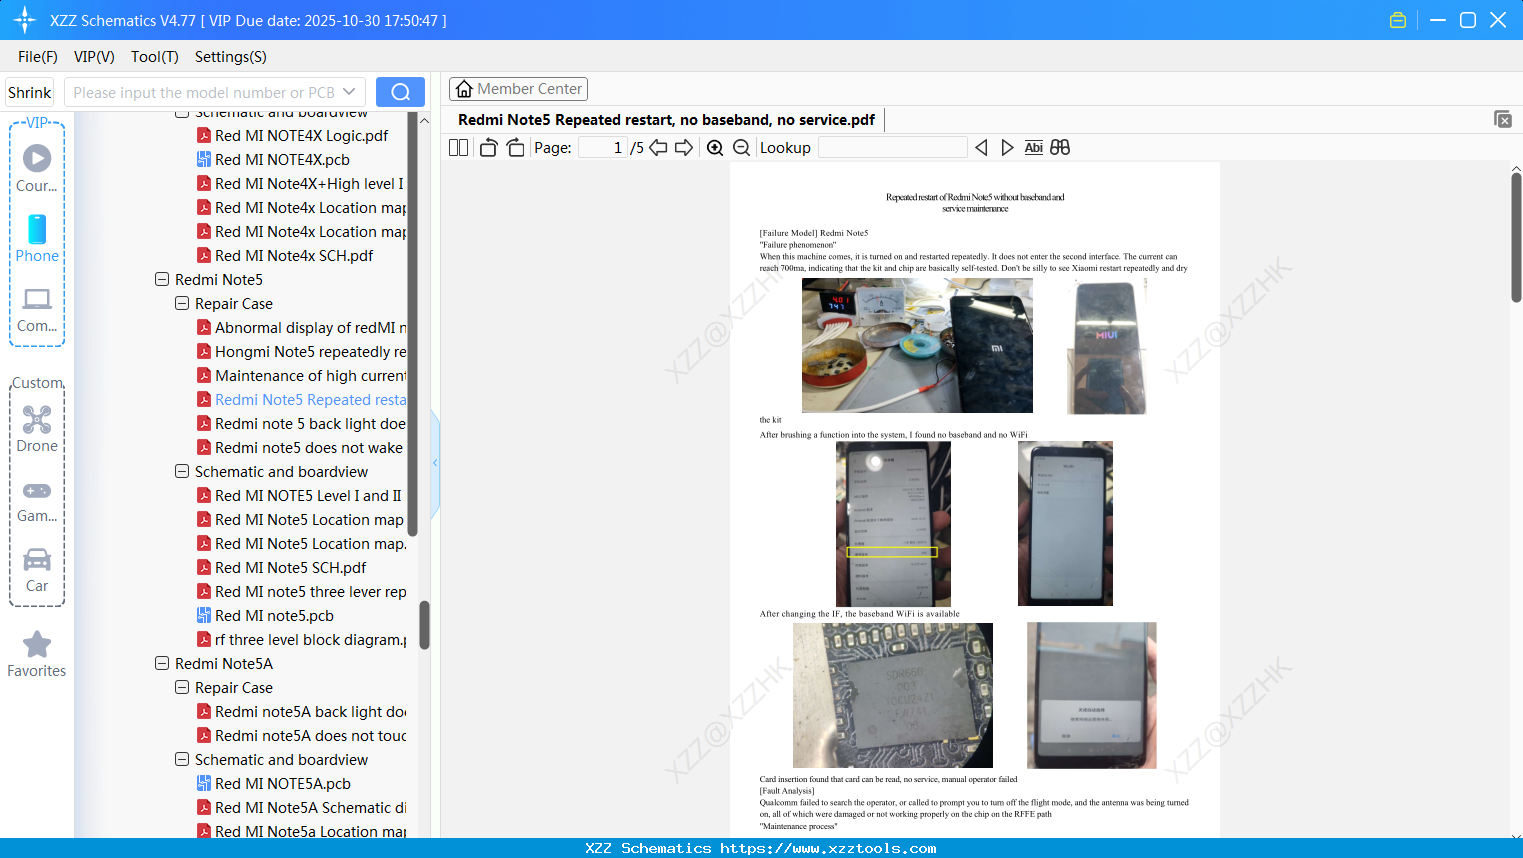This screenshot has height=858, width=1523.
Task: Toggle the Abi text highlight option
Action: pyautogui.click(x=1033, y=147)
